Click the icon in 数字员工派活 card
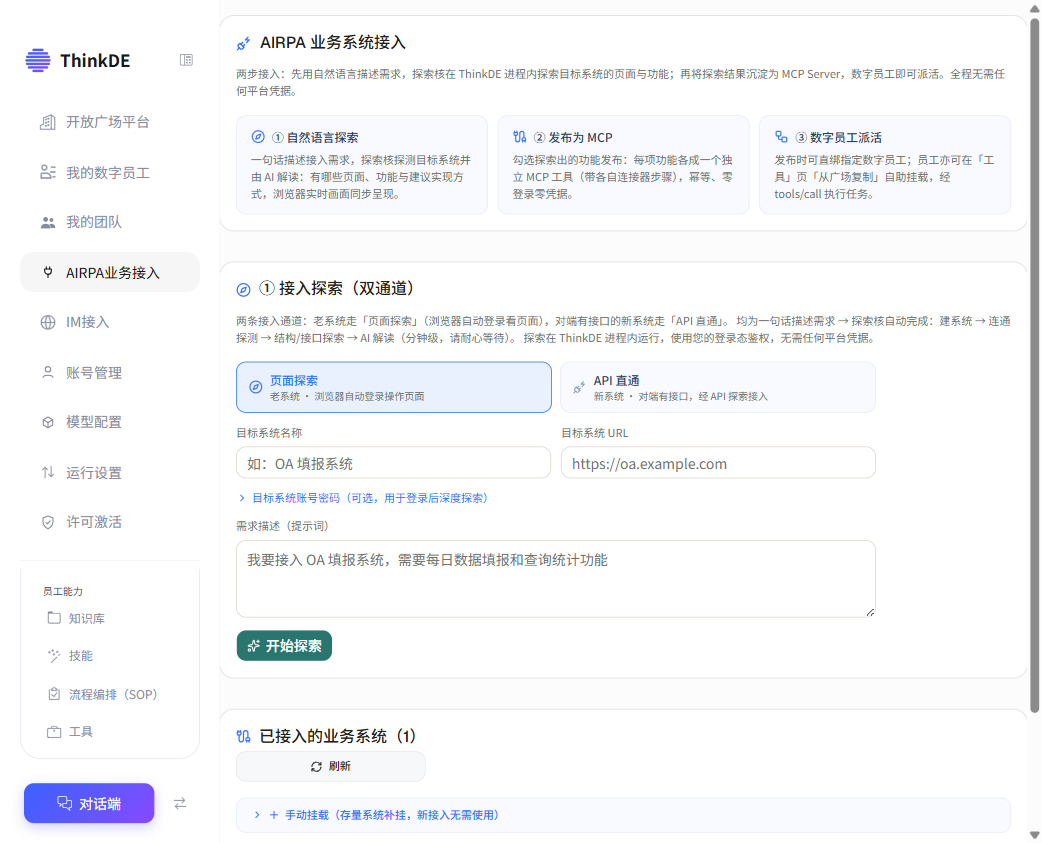The image size is (1042, 843). (782, 137)
